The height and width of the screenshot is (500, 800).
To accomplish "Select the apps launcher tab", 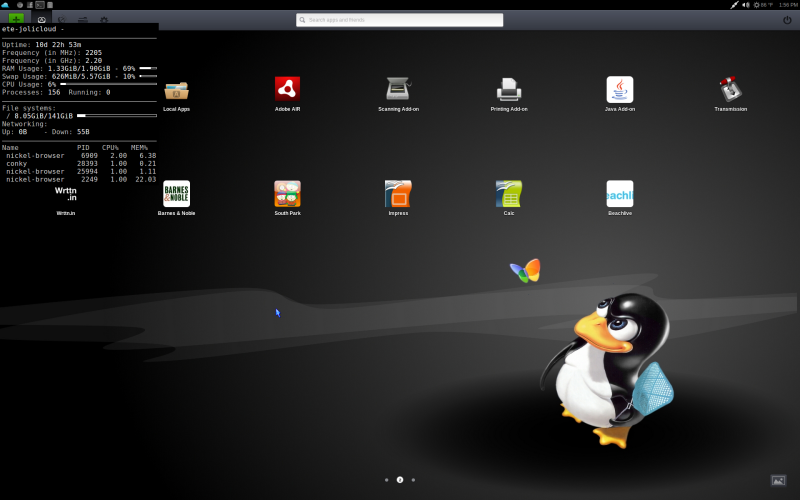I will coord(42,19).
